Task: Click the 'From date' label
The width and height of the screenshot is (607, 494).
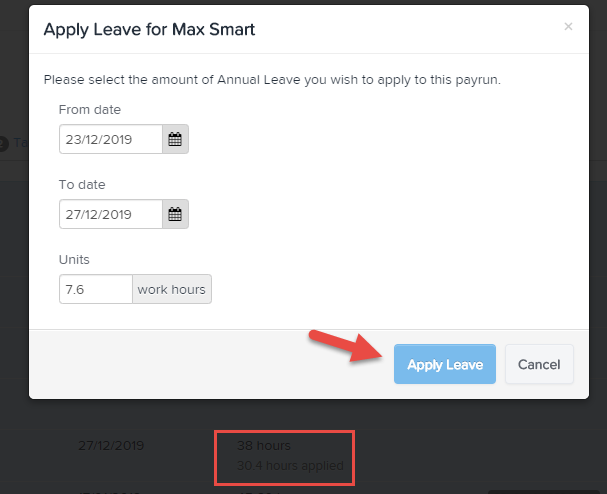Action: [x=90, y=110]
